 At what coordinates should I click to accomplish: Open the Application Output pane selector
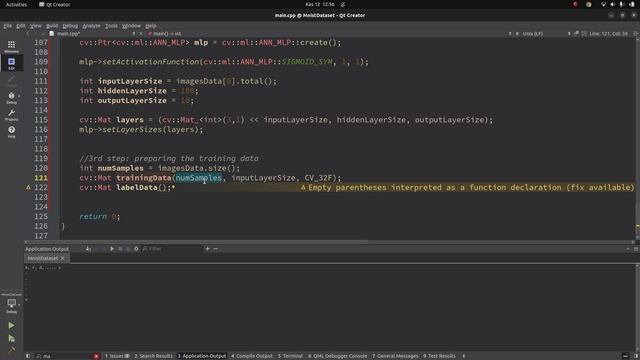[x=47, y=249]
